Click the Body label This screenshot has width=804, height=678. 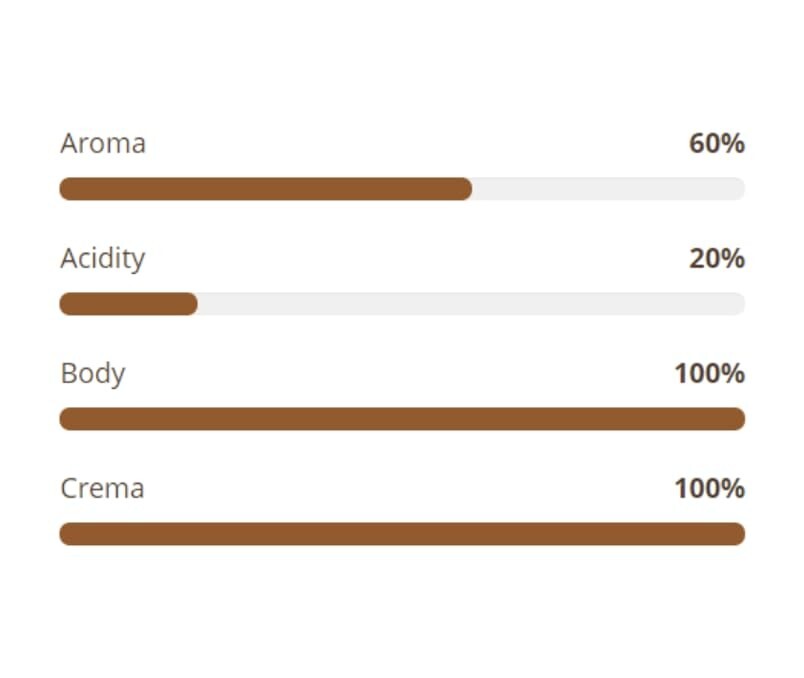[x=93, y=374]
